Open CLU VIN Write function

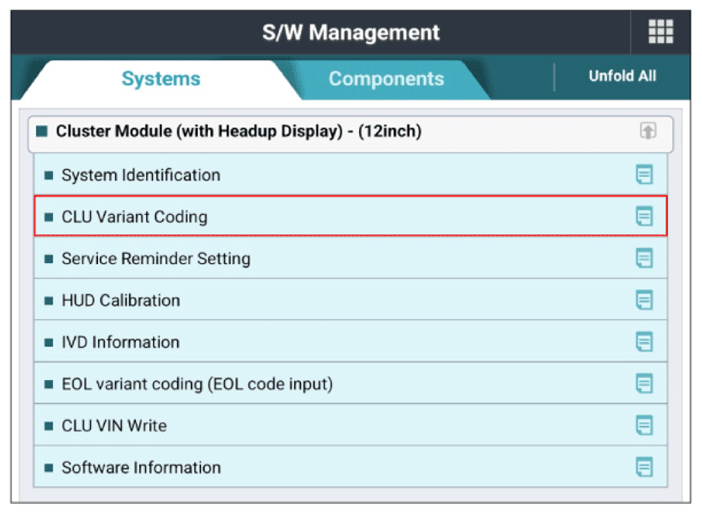point(351,425)
